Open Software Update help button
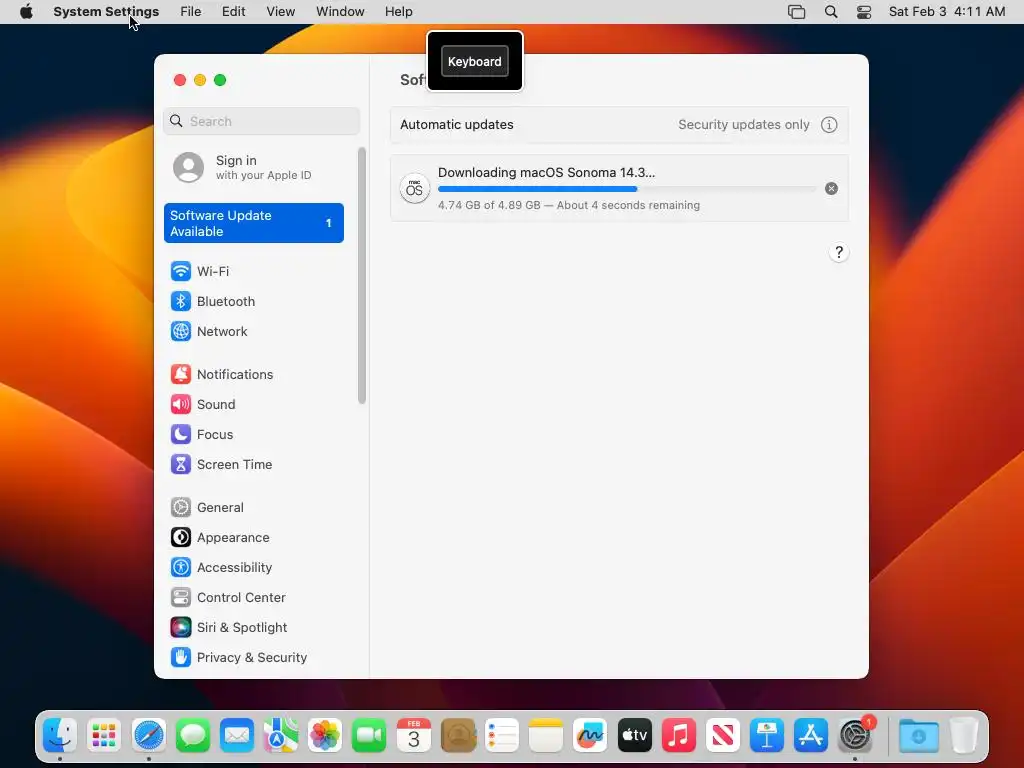1024x768 pixels. (839, 252)
